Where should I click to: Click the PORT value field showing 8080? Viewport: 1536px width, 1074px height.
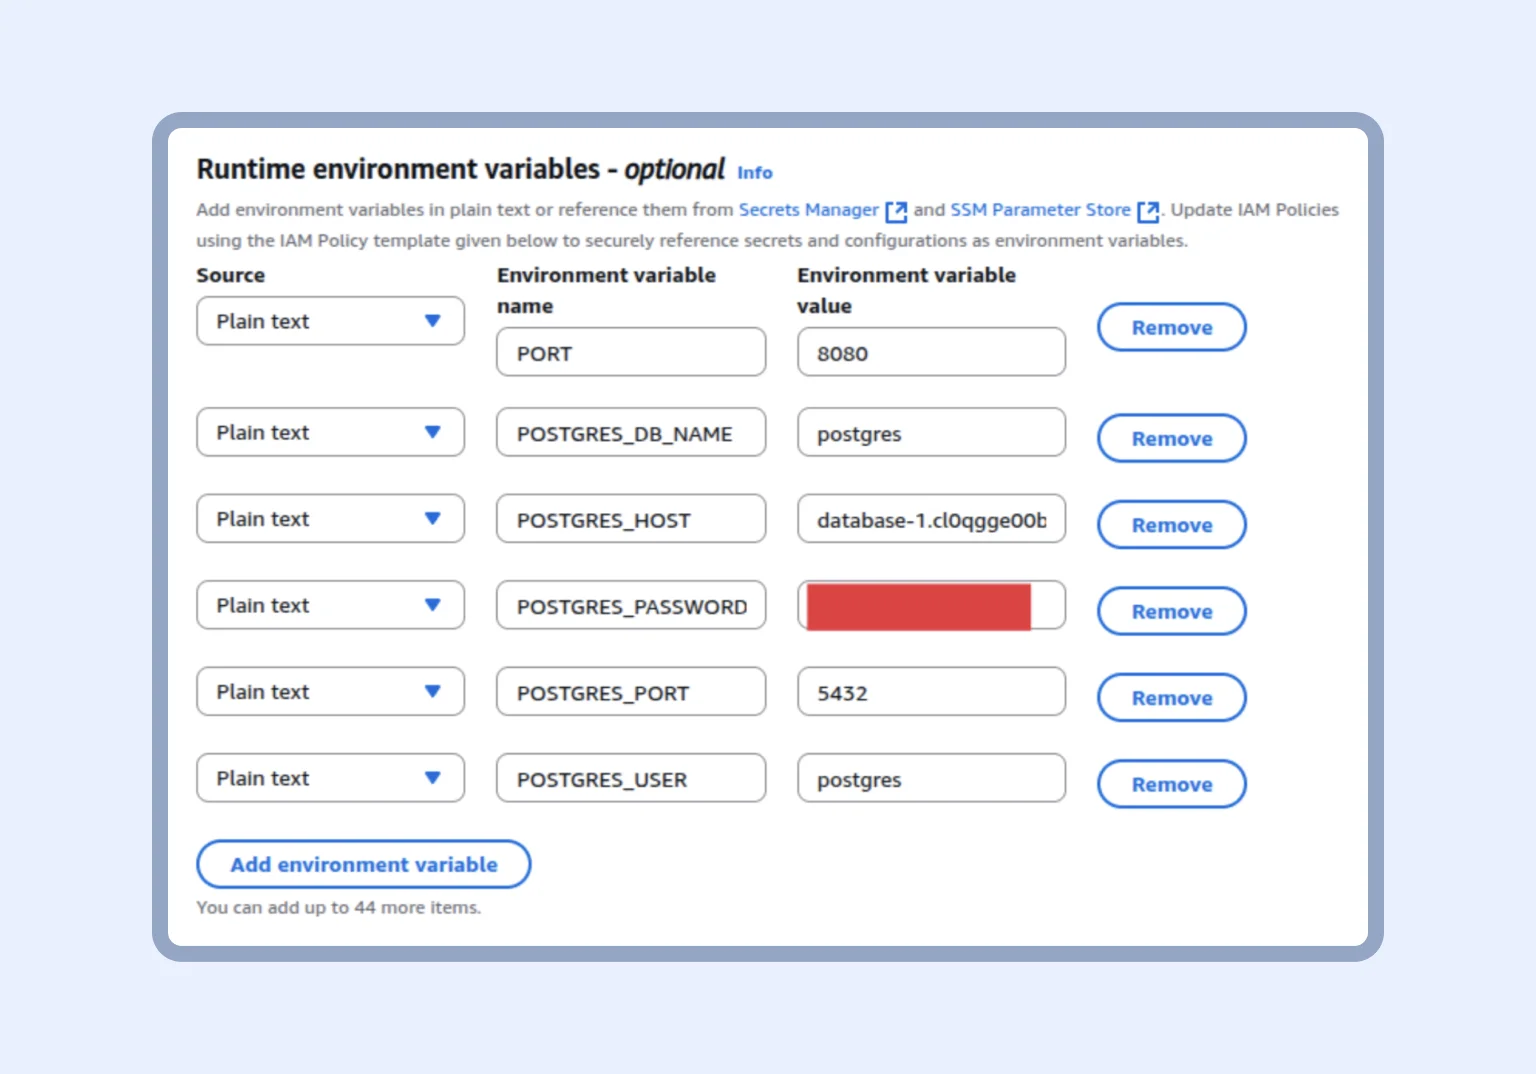click(x=930, y=352)
